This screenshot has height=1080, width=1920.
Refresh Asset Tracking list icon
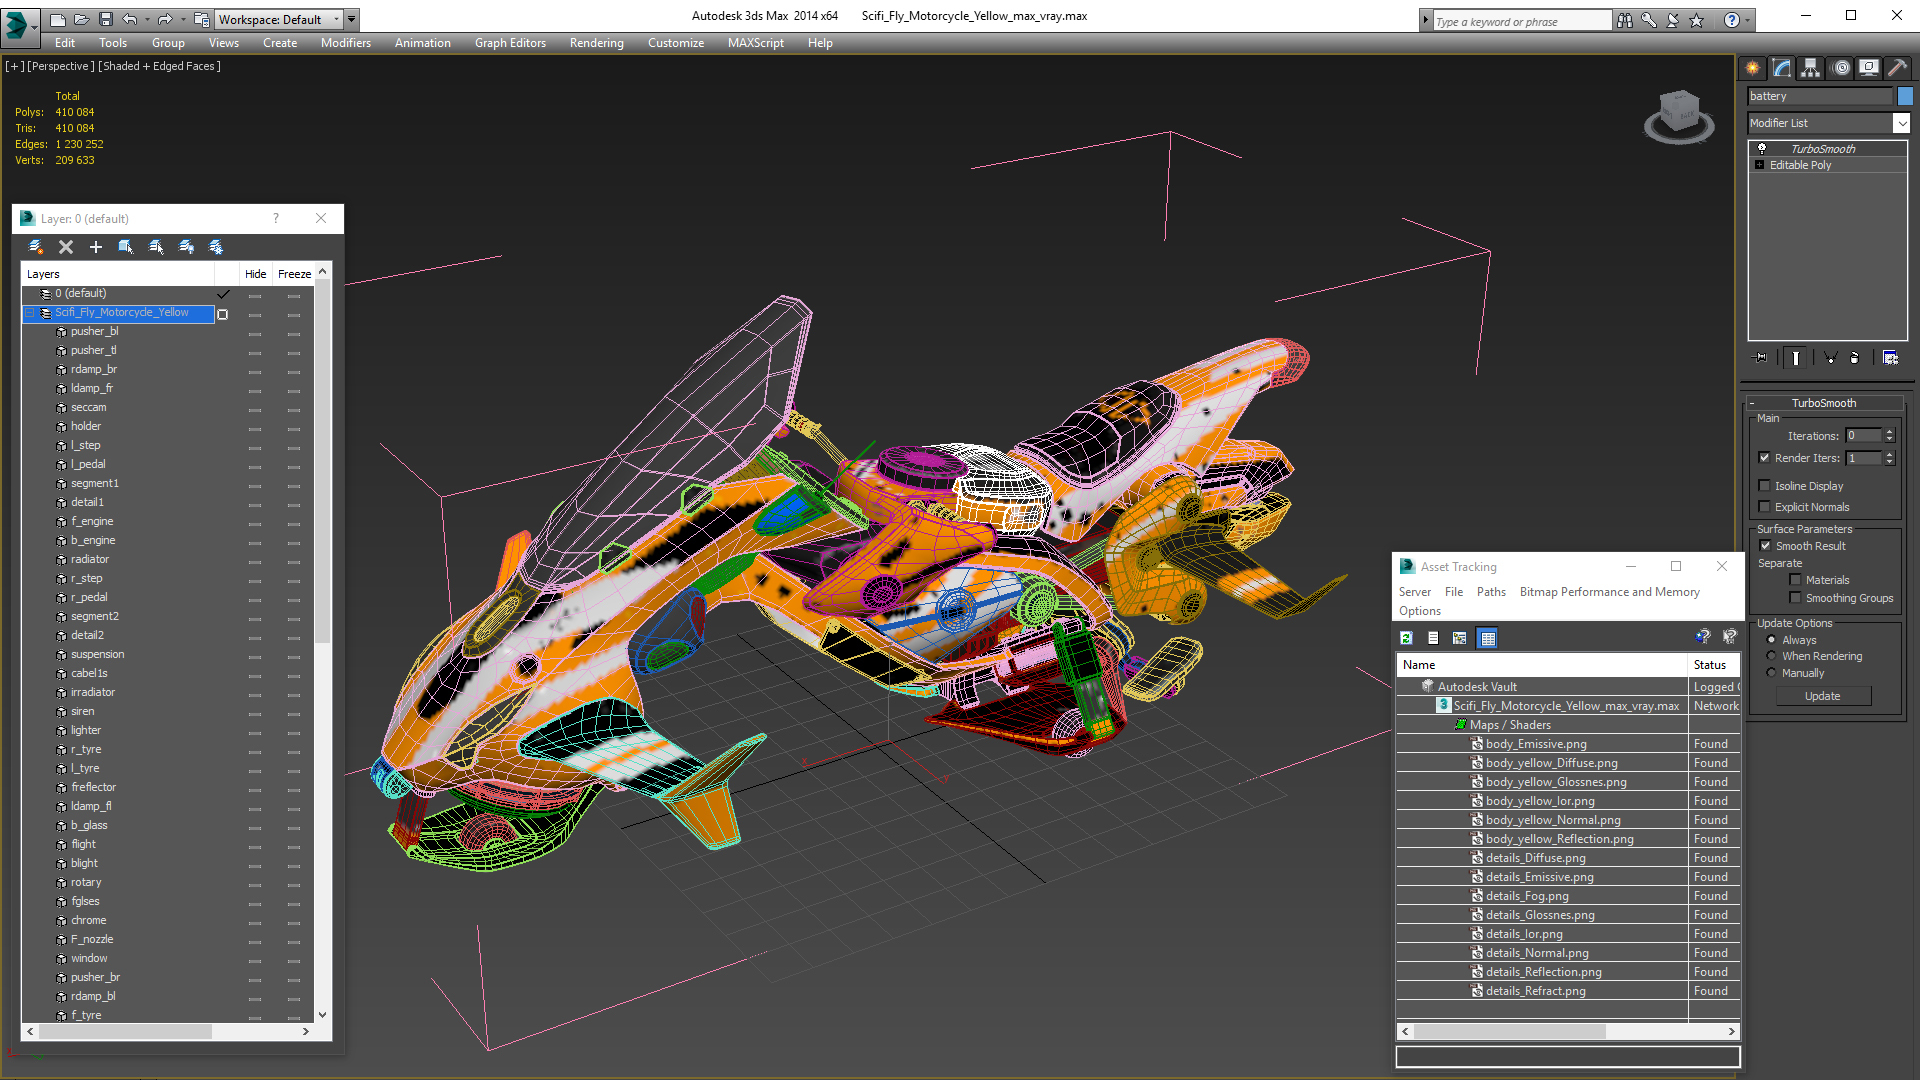[x=1406, y=638]
